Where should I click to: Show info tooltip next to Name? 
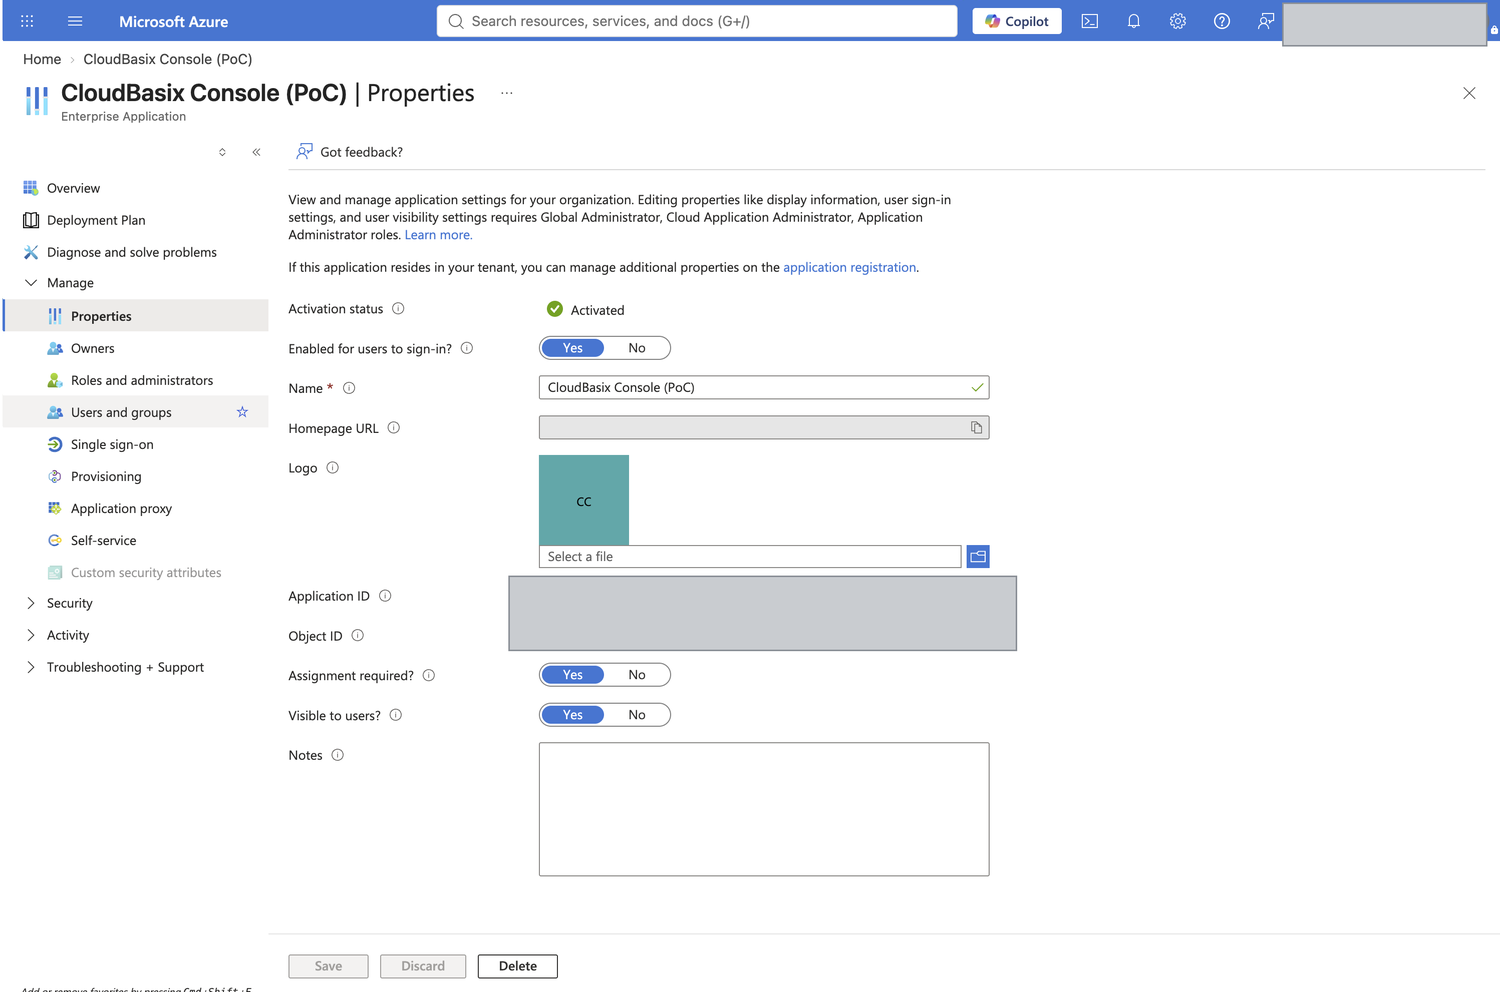[x=349, y=388]
